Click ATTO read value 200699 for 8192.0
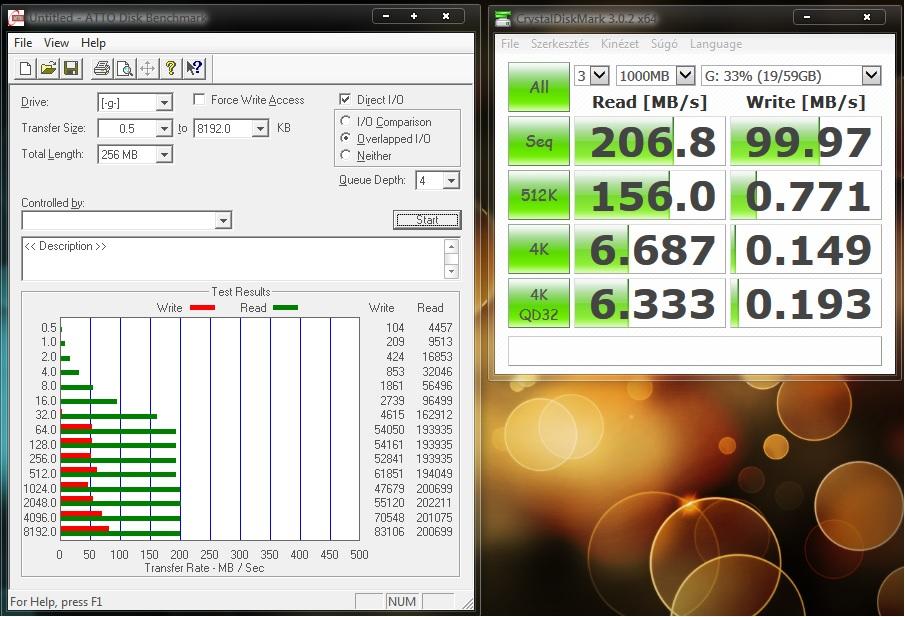The height and width of the screenshot is (617, 905). pos(434,532)
